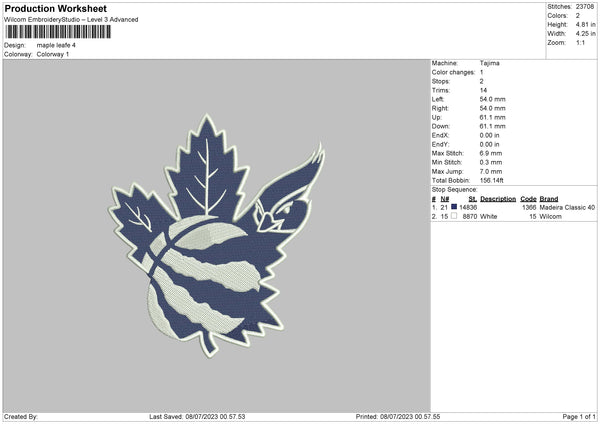Click the 'Last Saved: 08/07/2023 00.57.53' text

pyautogui.click(x=197, y=417)
